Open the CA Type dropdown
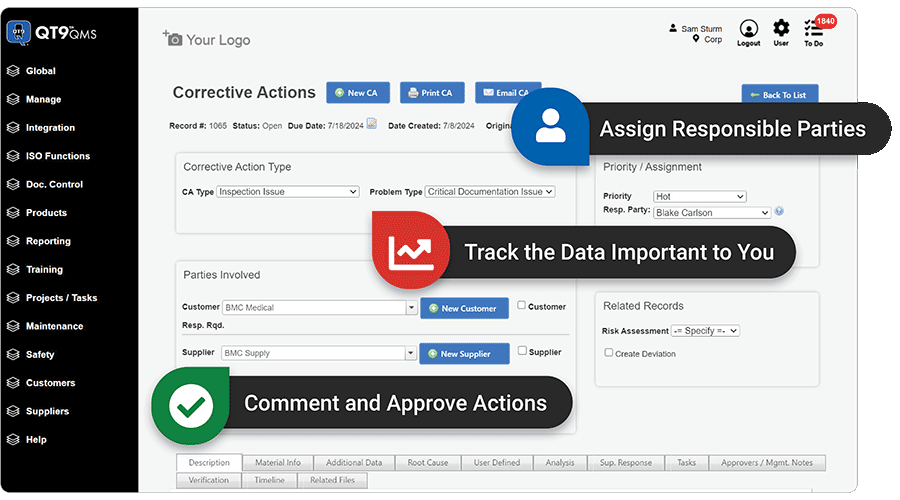This screenshot has height=500, width=900. 288,192
